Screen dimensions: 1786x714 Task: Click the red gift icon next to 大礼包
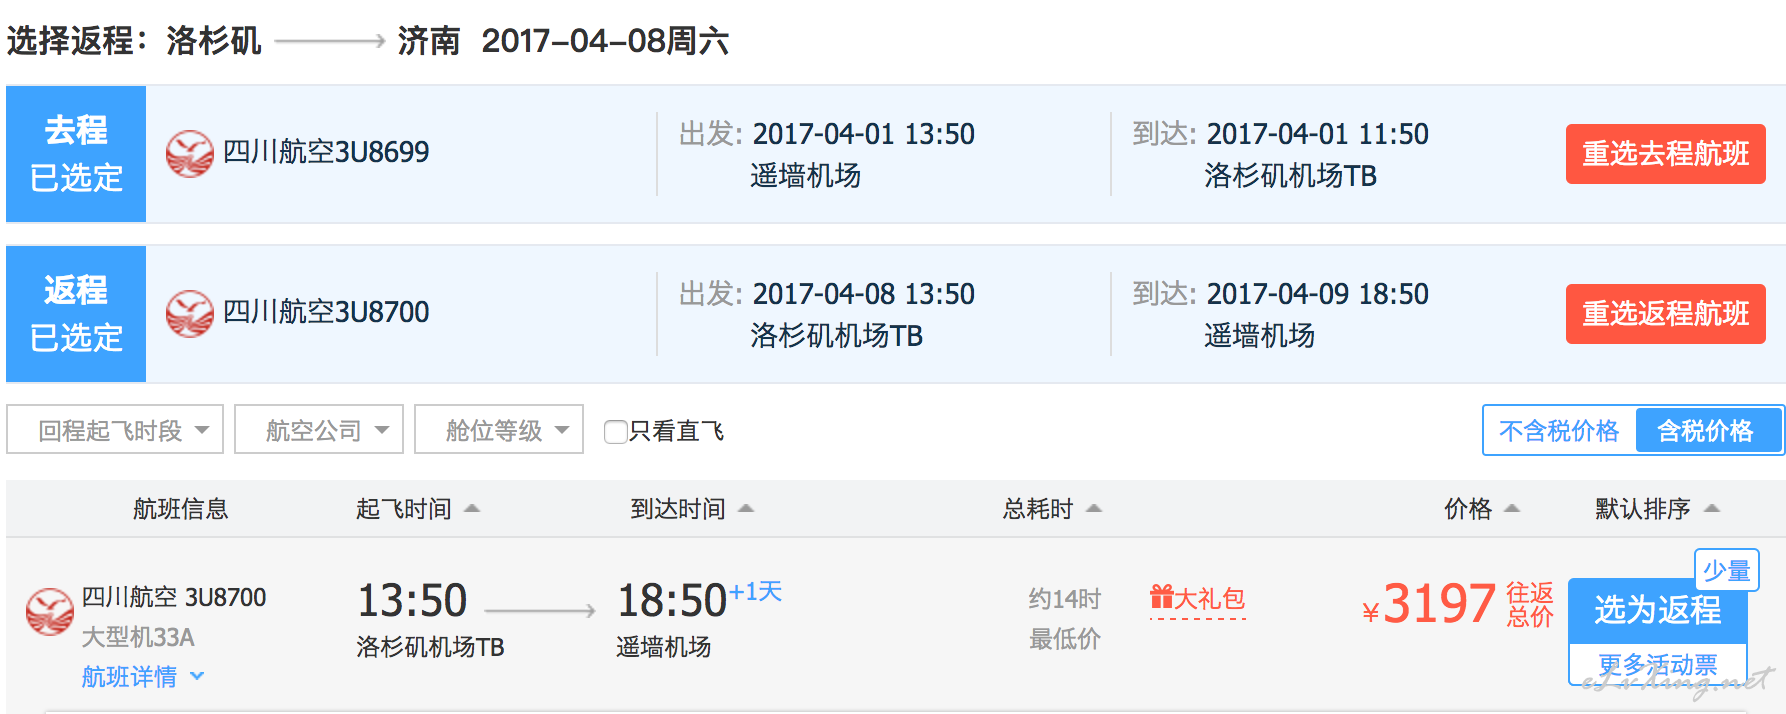(x=1162, y=597)
